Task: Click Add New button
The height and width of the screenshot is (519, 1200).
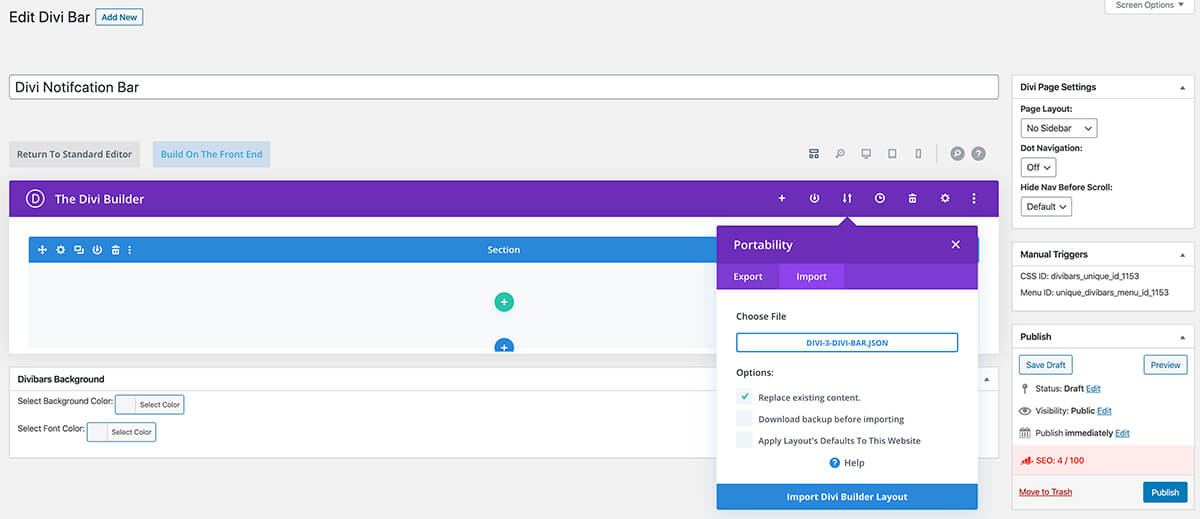Action: click(x=119, y=18)
